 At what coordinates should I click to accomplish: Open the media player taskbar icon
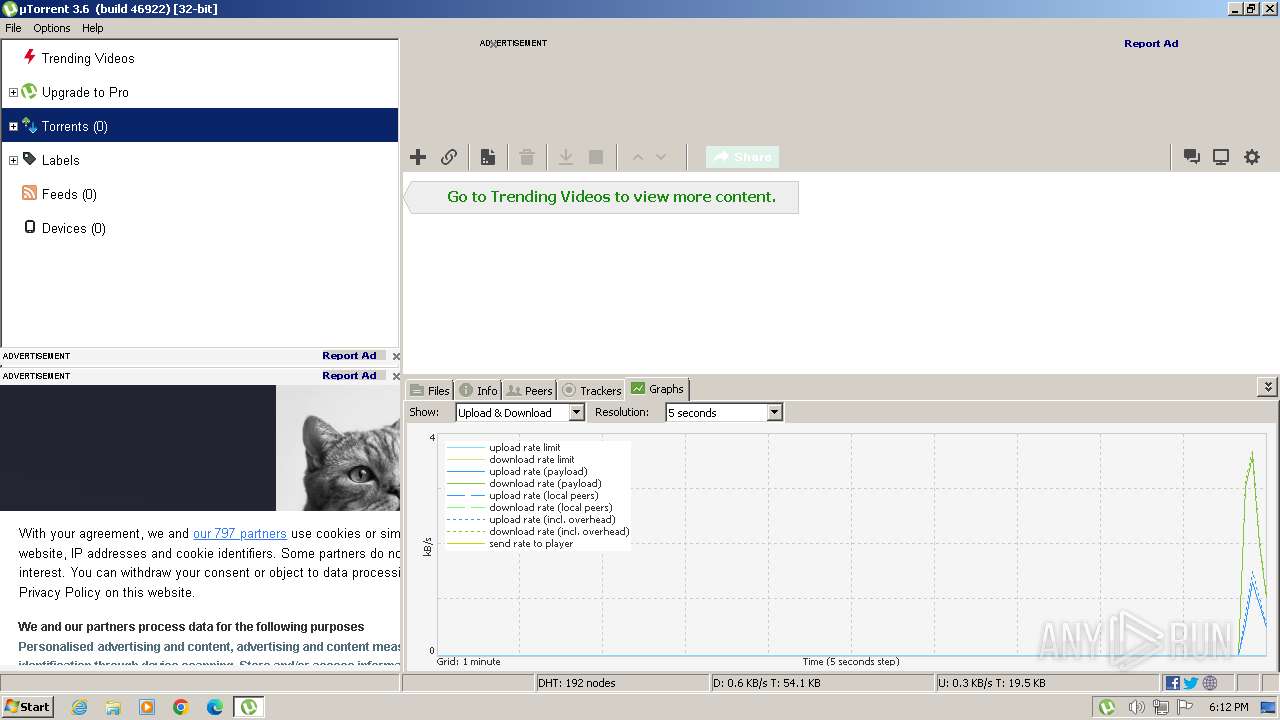pos(147,707)
